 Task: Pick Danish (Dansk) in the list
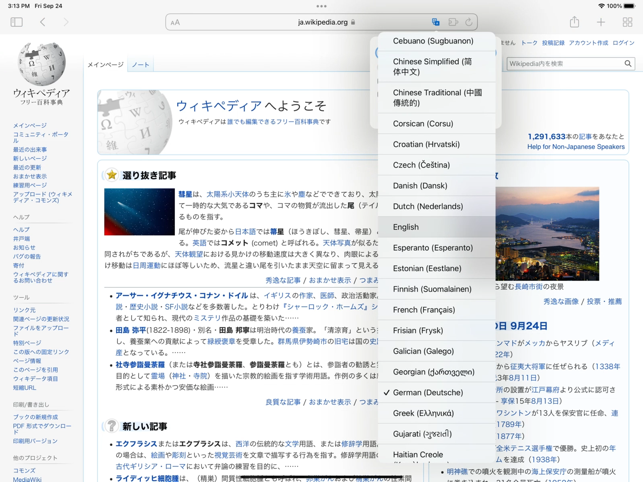(436, 185)
